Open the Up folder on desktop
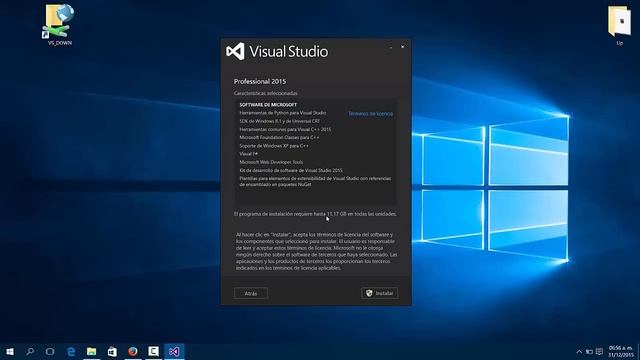This screenshot has height=360, width=640. click(x=619, y=25)
